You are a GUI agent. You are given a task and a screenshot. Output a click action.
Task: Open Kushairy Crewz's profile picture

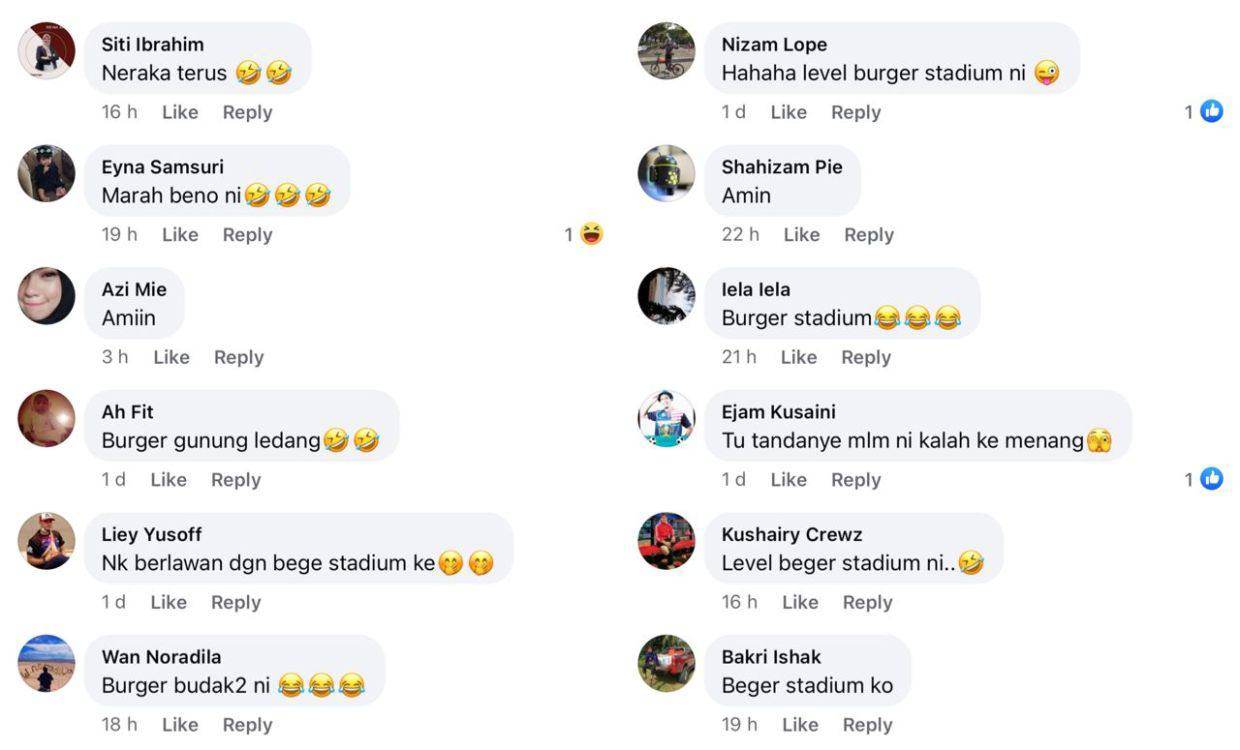tap(666, 541)
